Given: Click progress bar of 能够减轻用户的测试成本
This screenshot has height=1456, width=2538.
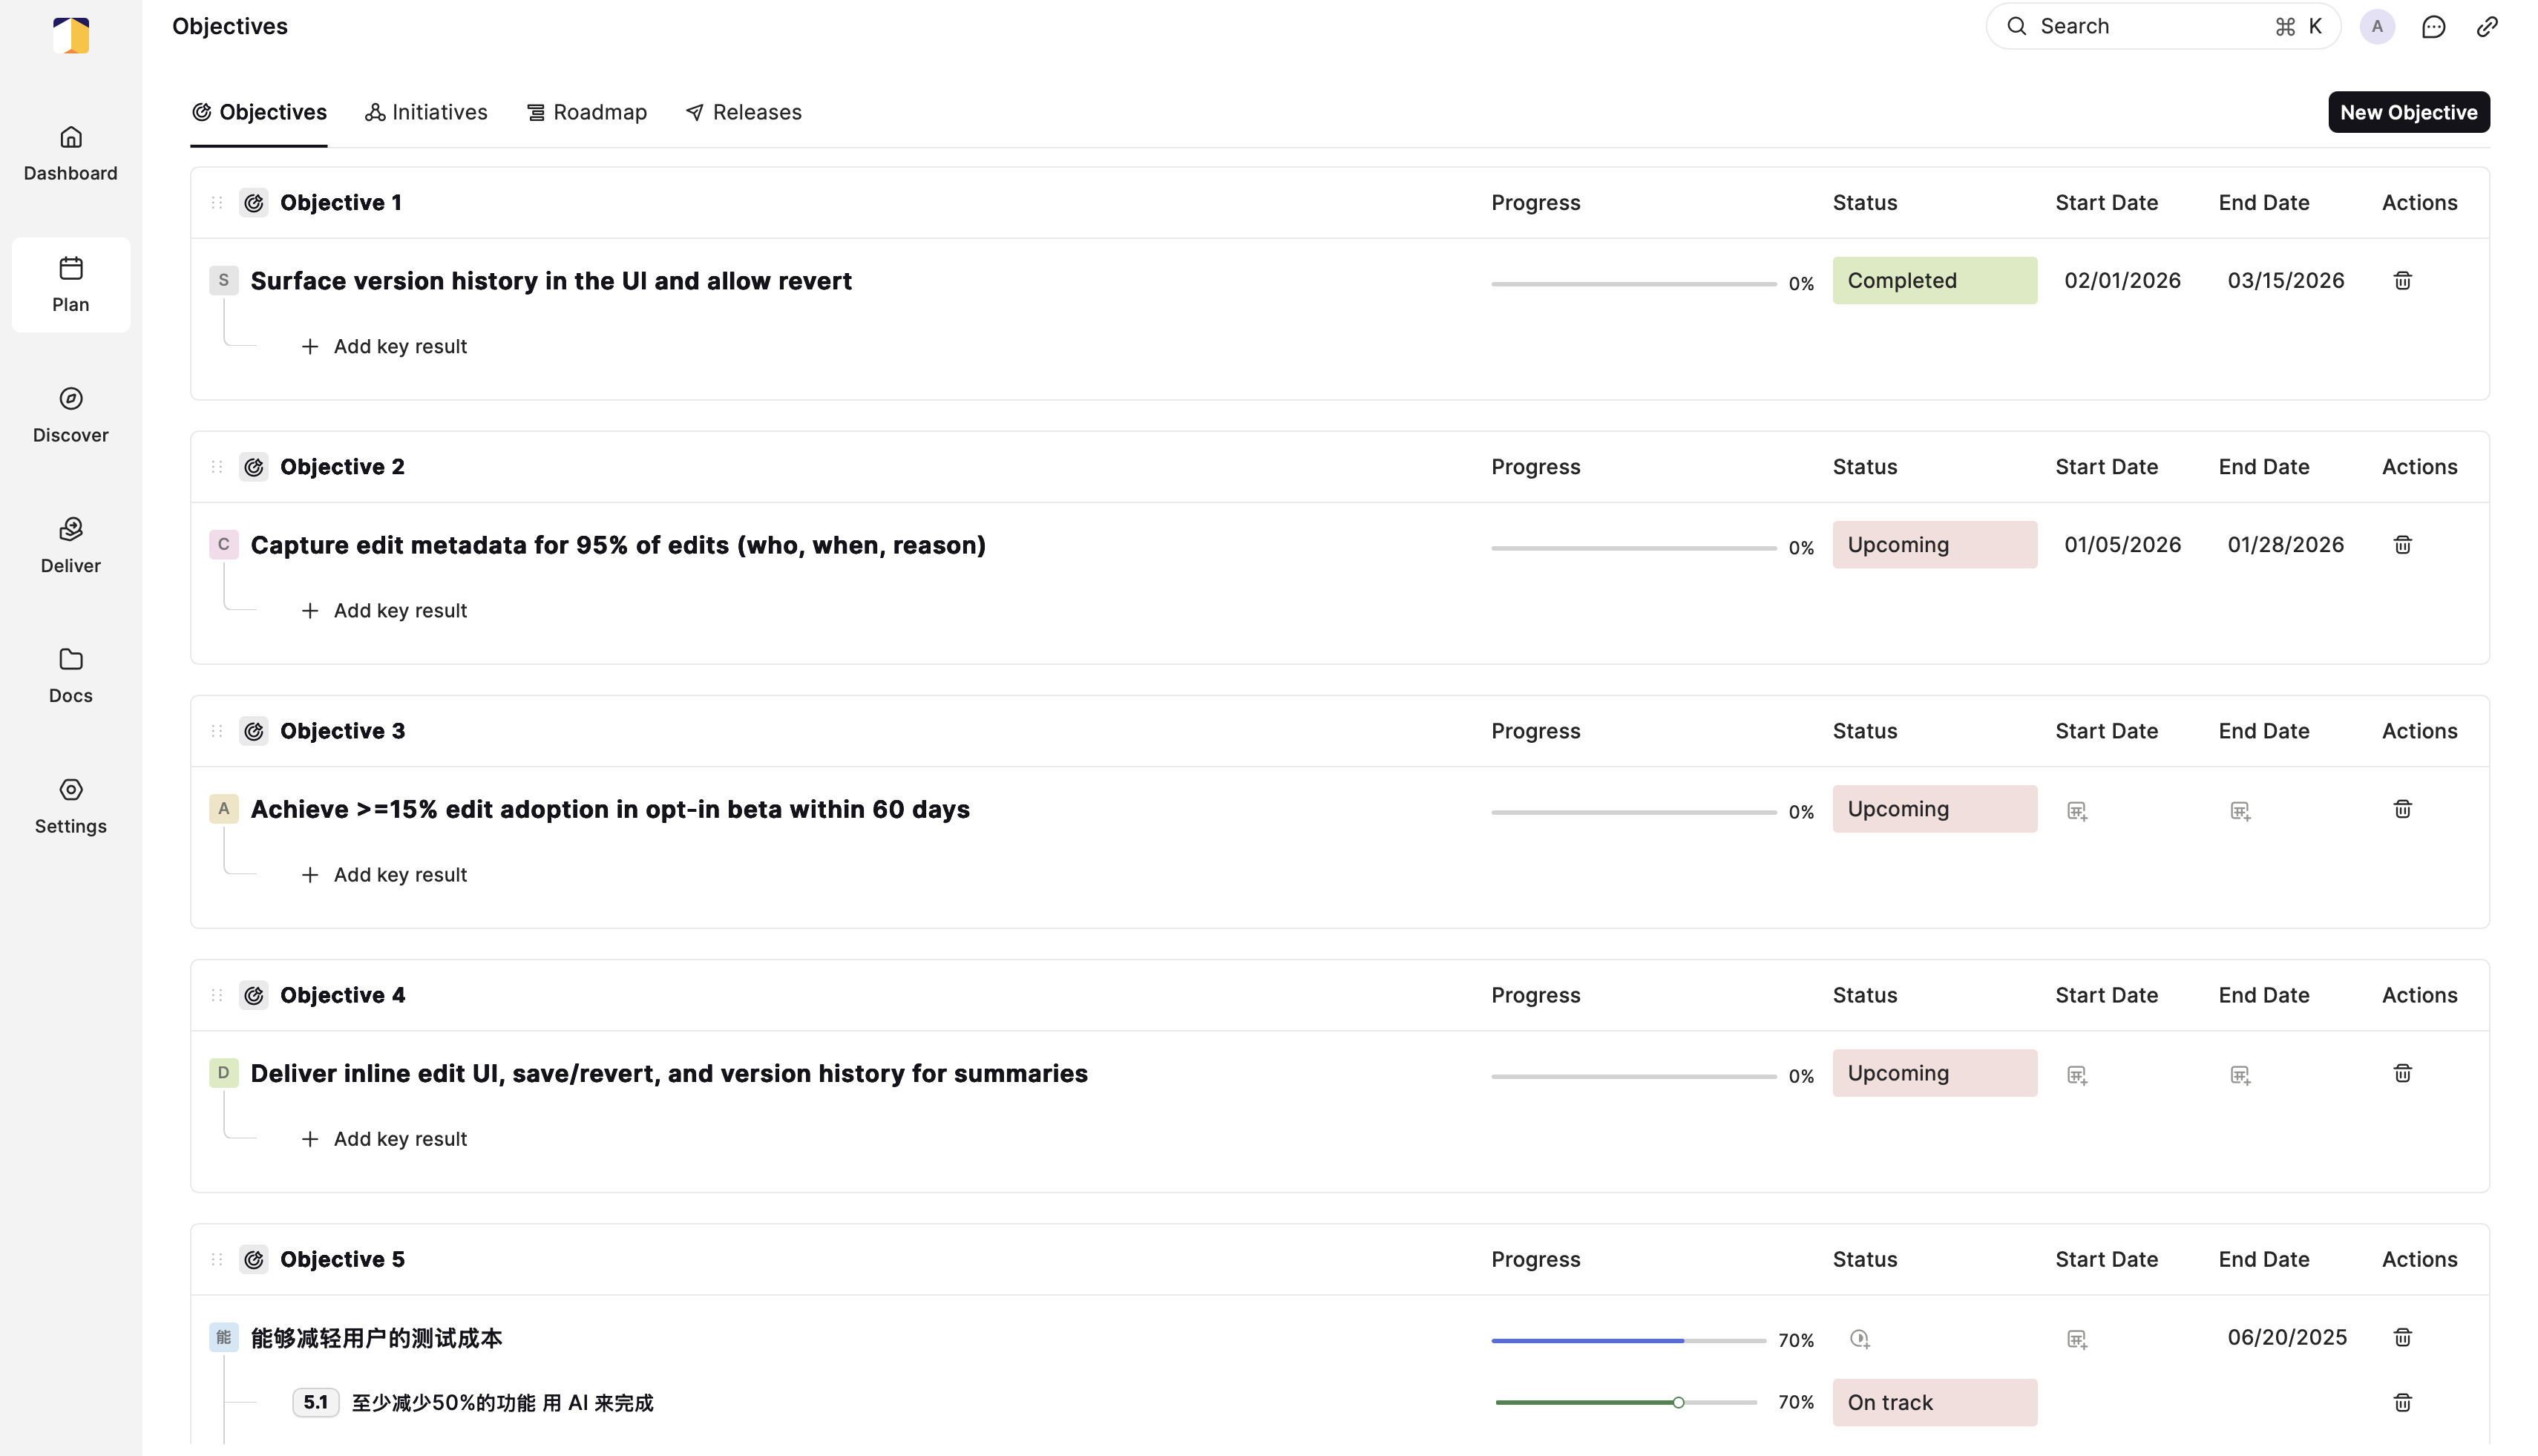Looking at the screenshot, I should click(x=1628, y=1340).
